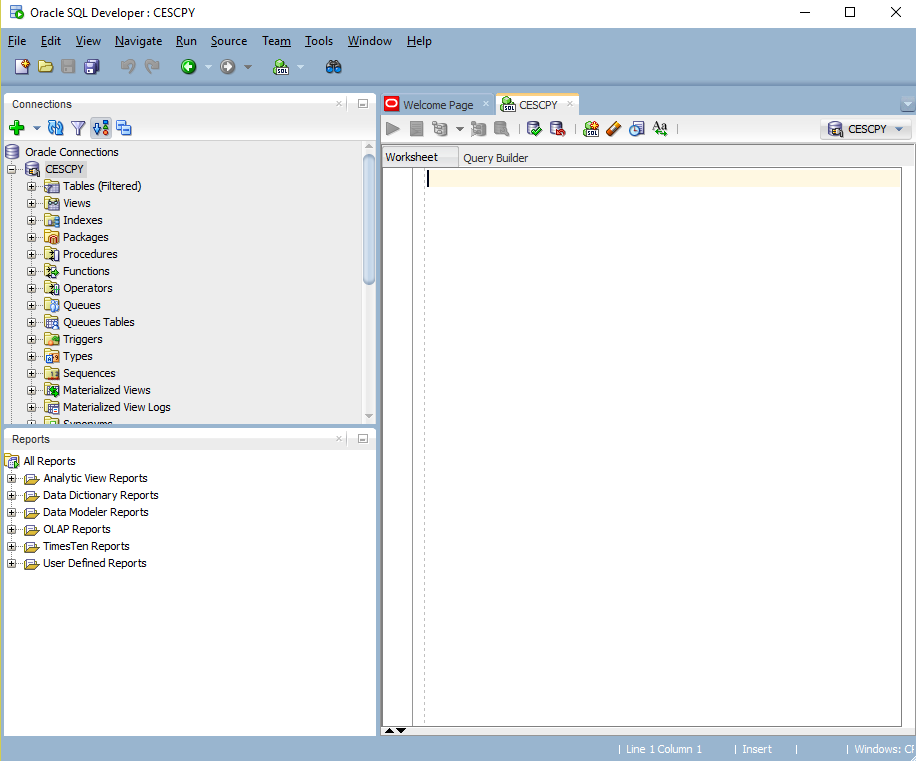Click the filter funnel icon in Connections
Viewport: 916px width, 761px height.
(x=78, y=127)
